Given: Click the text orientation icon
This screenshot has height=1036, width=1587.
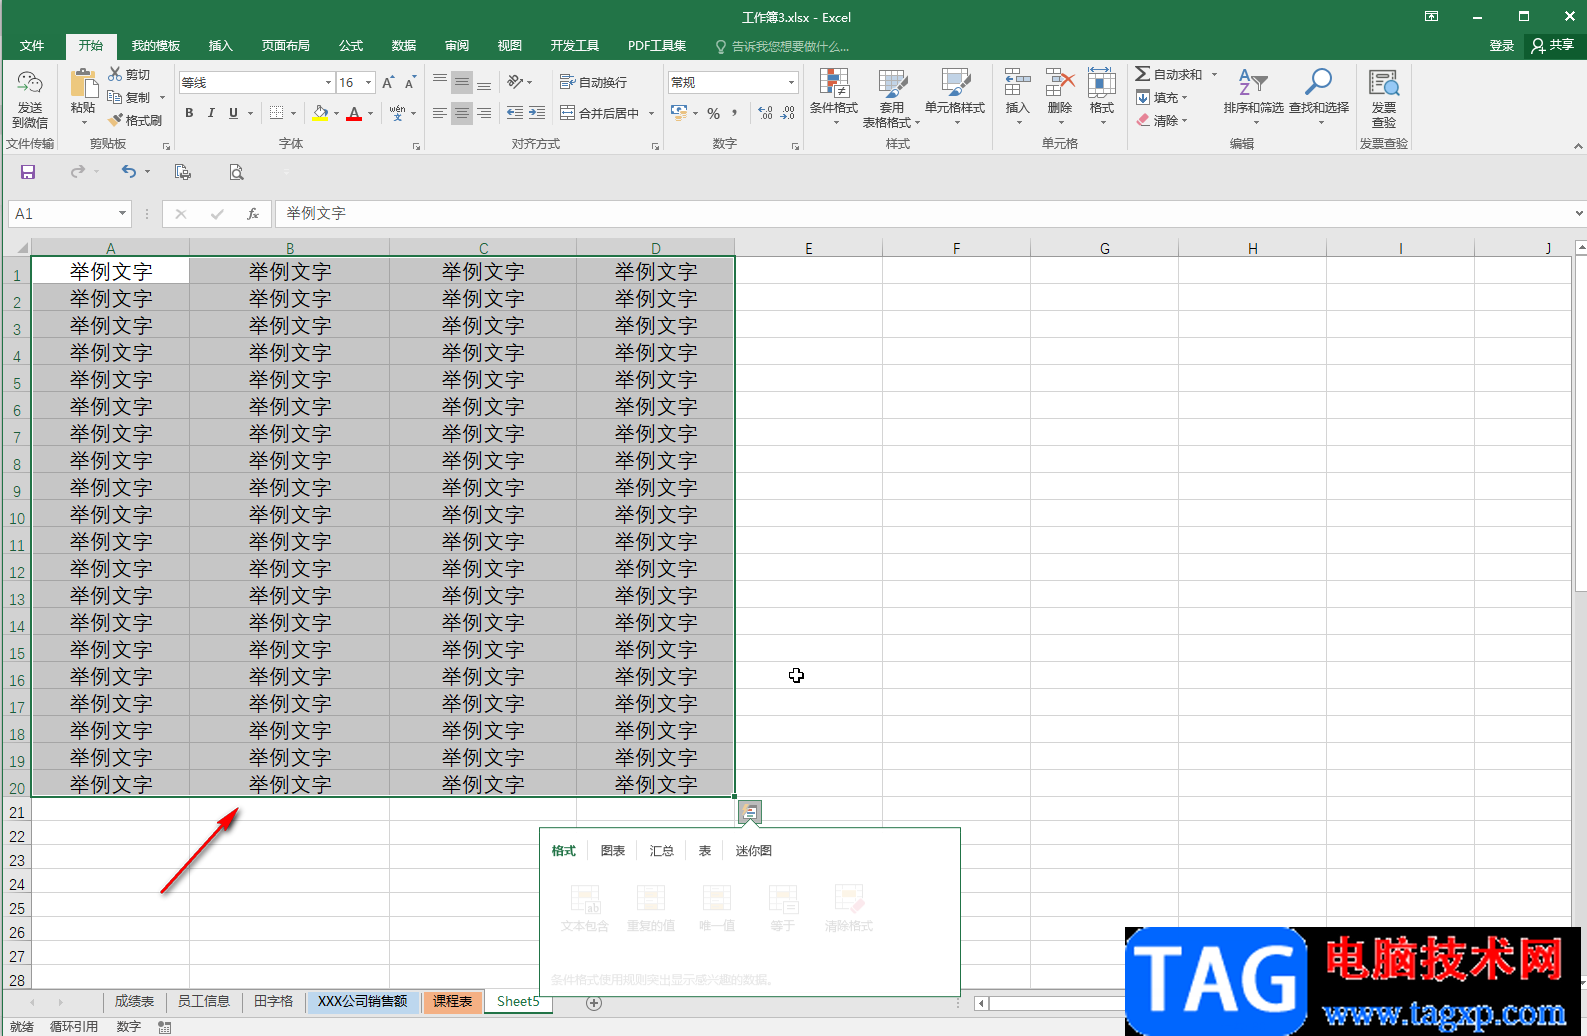Looking at the screenshot, I should (515, 82).
